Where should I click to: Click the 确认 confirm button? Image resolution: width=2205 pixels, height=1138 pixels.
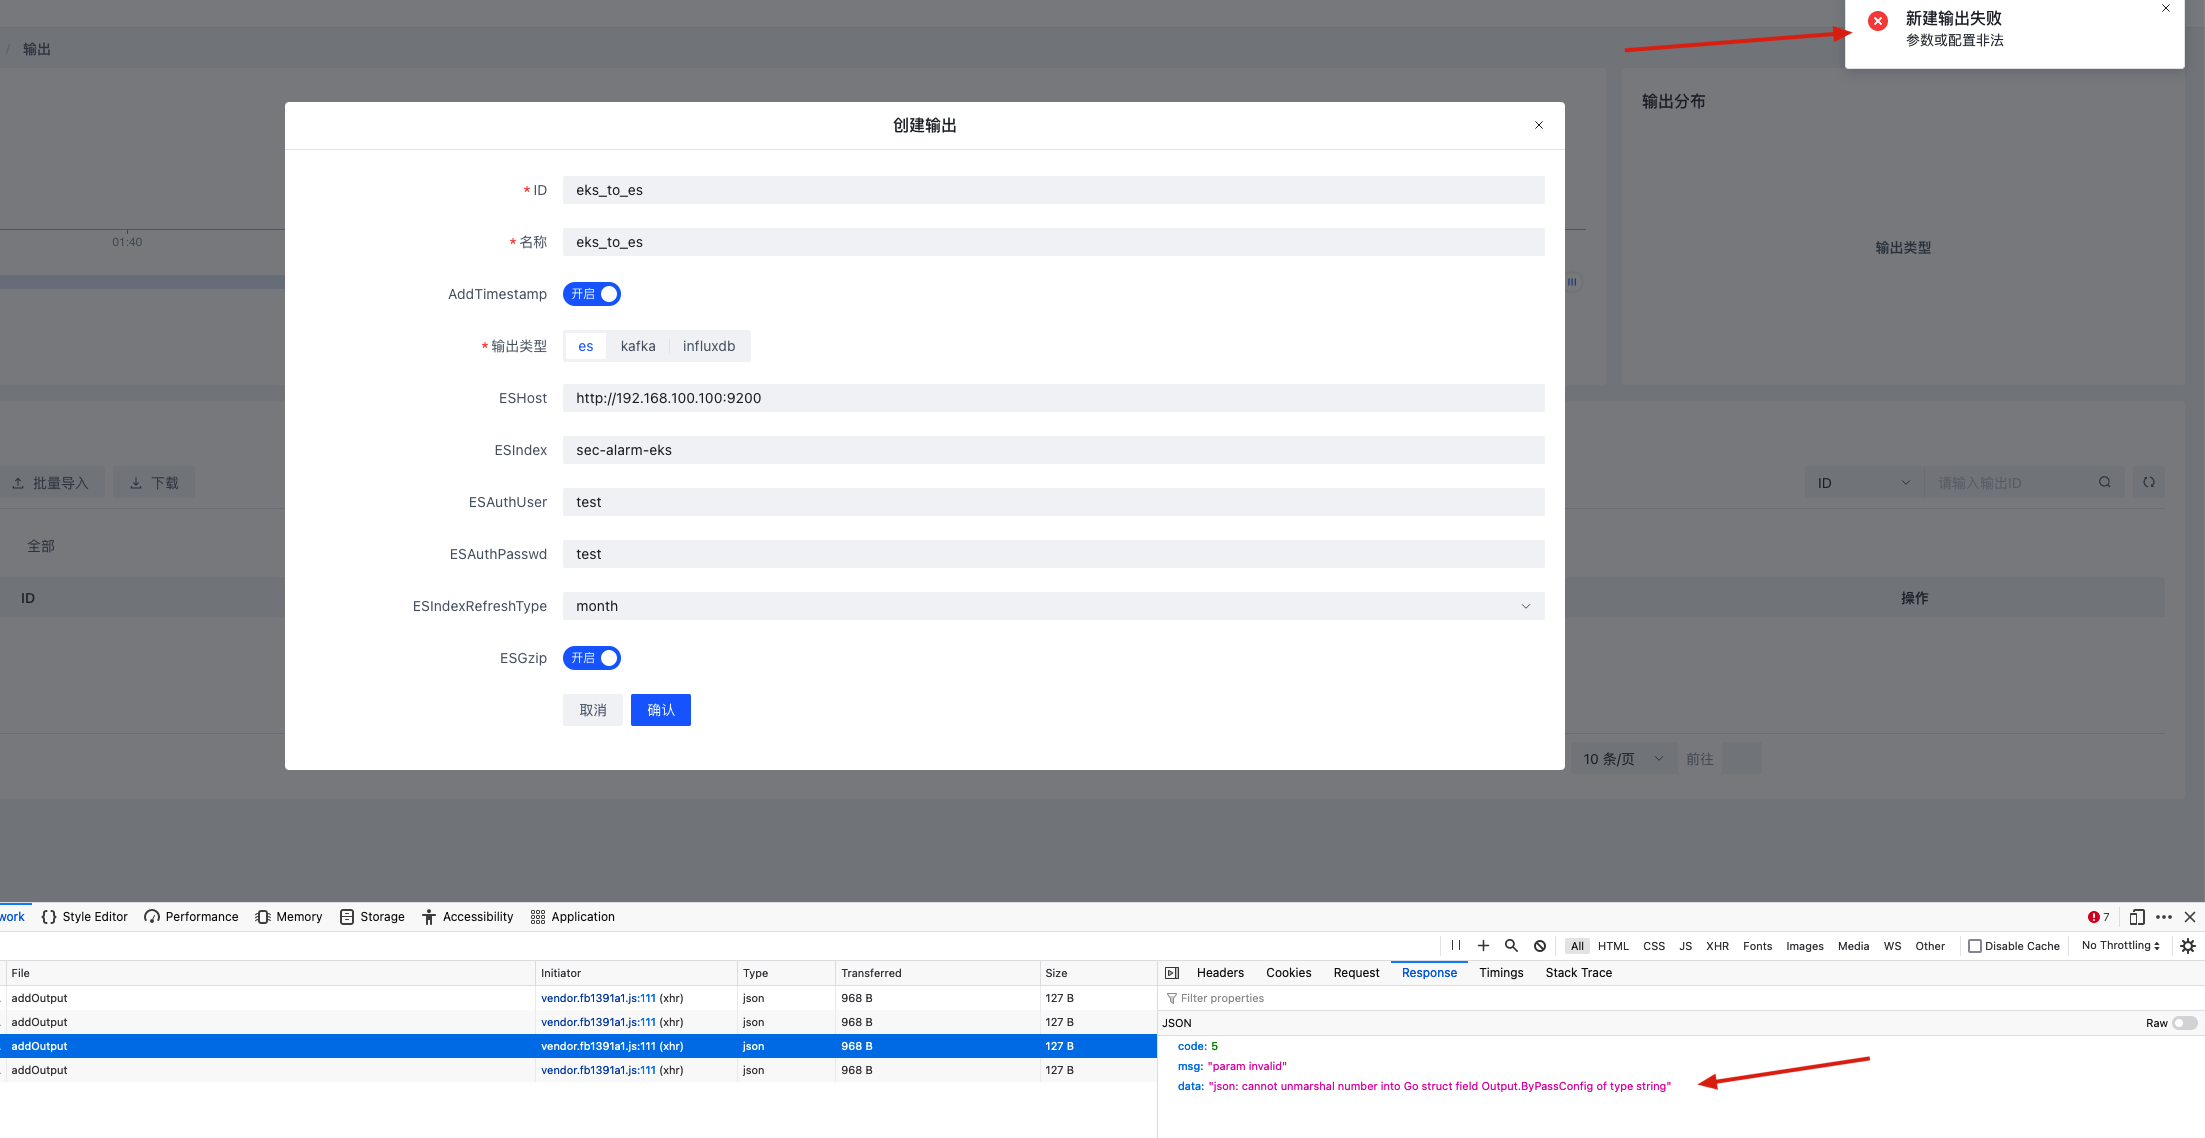661,710
